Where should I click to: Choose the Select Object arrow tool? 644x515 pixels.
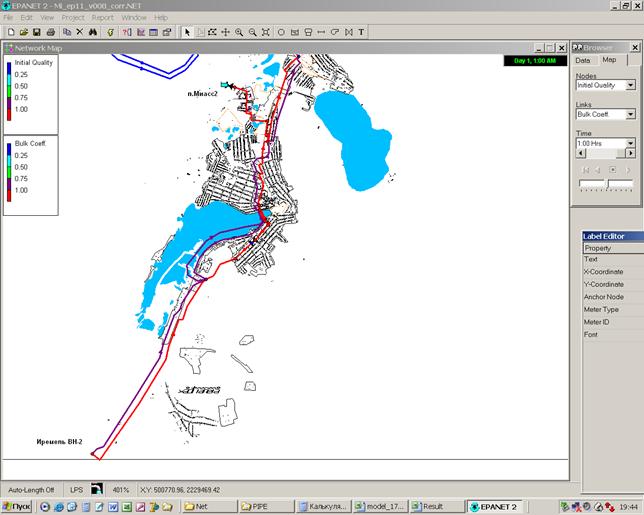pyautogui.click(x=187, y=32)
